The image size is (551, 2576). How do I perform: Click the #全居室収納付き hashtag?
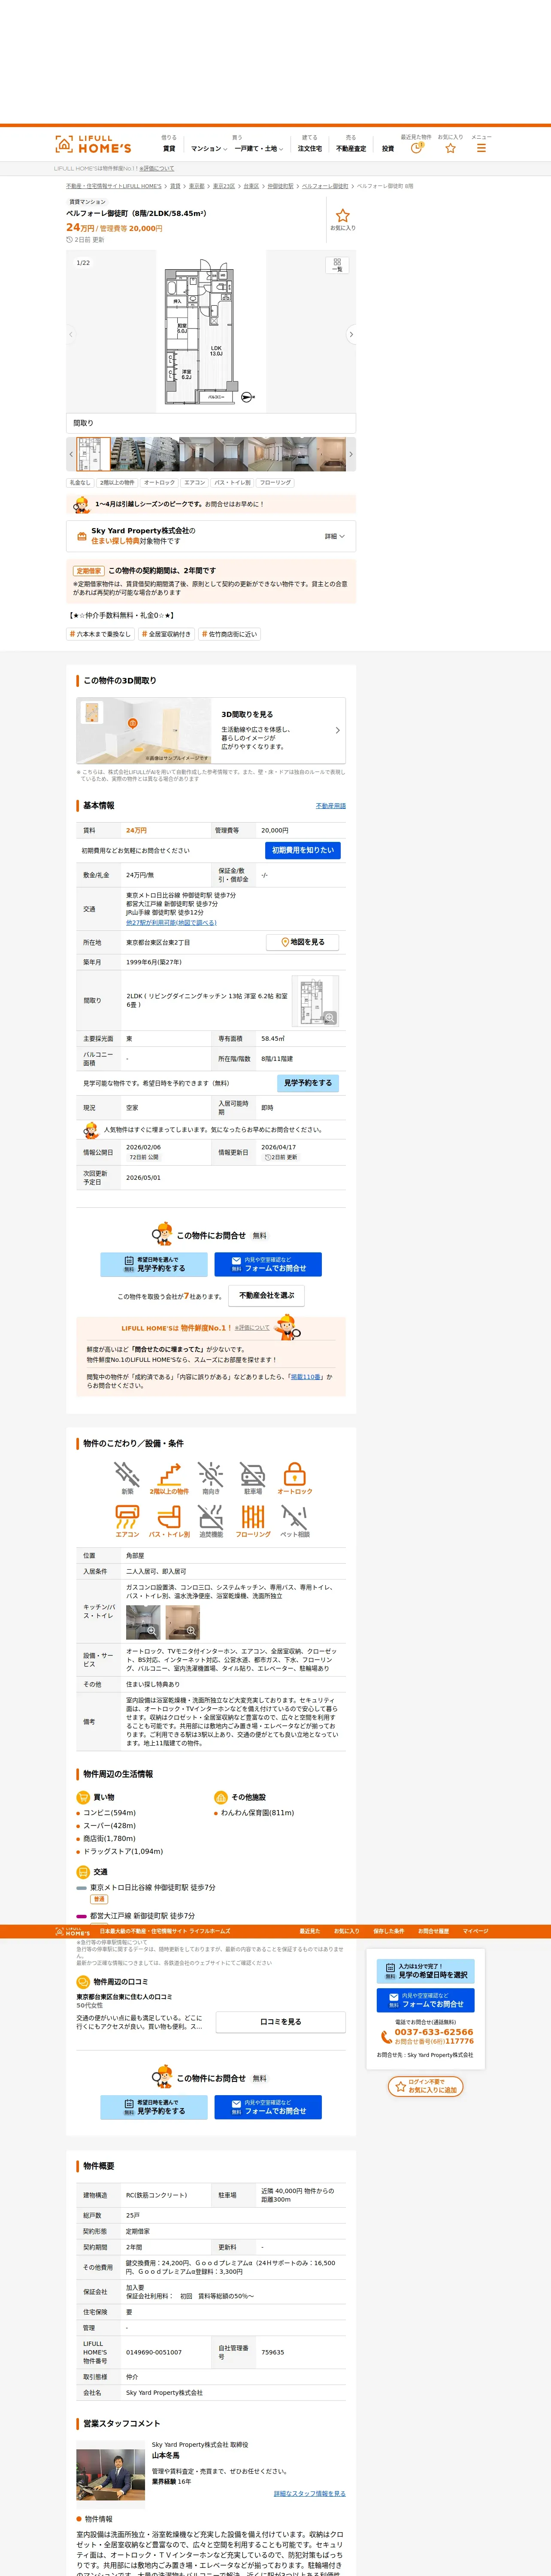[x=167, y=634]
